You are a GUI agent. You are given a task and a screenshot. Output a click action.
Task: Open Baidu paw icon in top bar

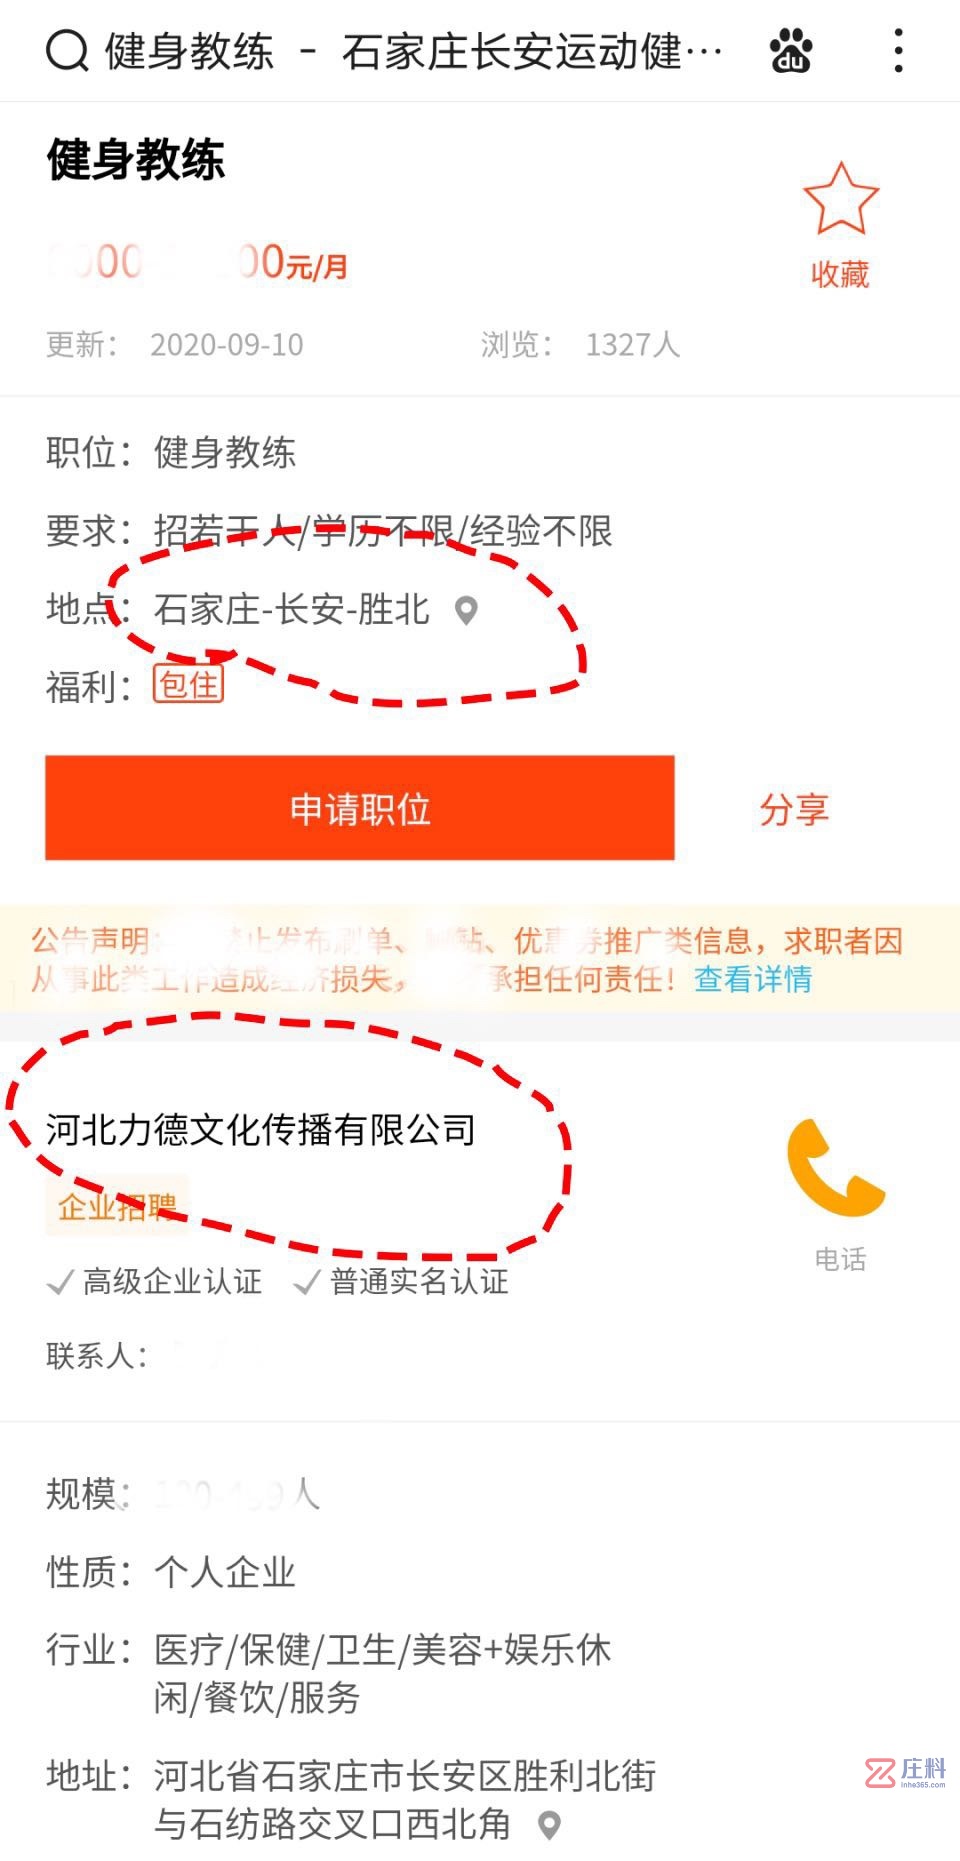click(x=791, y=51)
